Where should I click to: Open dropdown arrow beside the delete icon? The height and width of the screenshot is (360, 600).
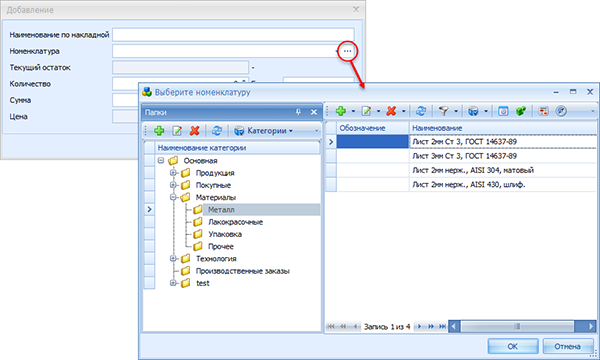[403, 111]
